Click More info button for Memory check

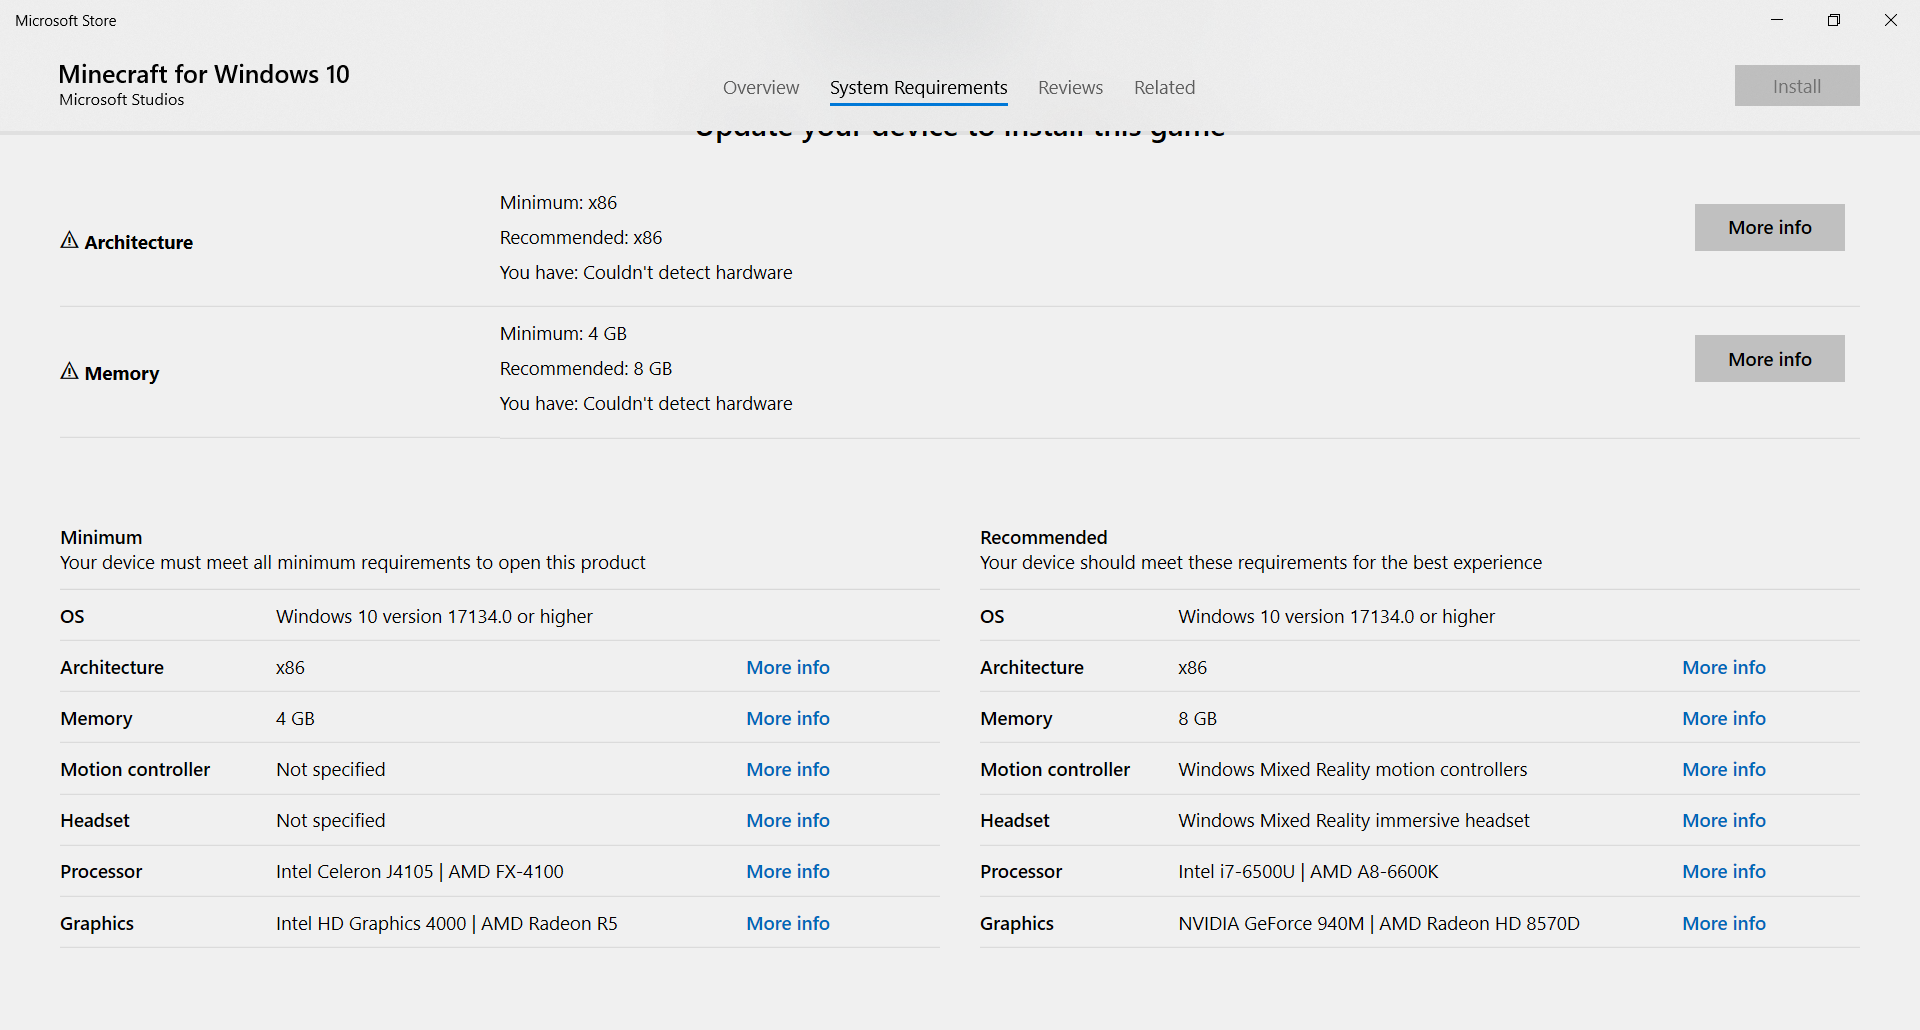(1770, 359)
